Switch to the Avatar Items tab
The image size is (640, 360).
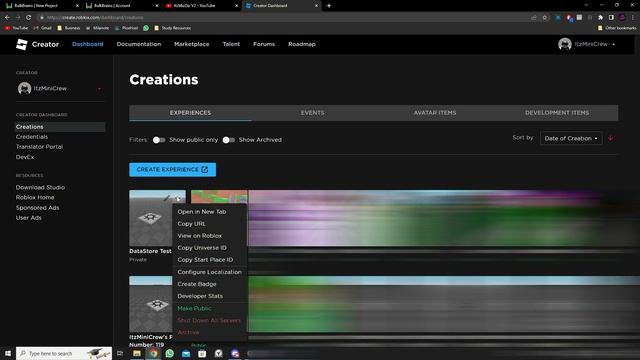[x=435, y=113]
